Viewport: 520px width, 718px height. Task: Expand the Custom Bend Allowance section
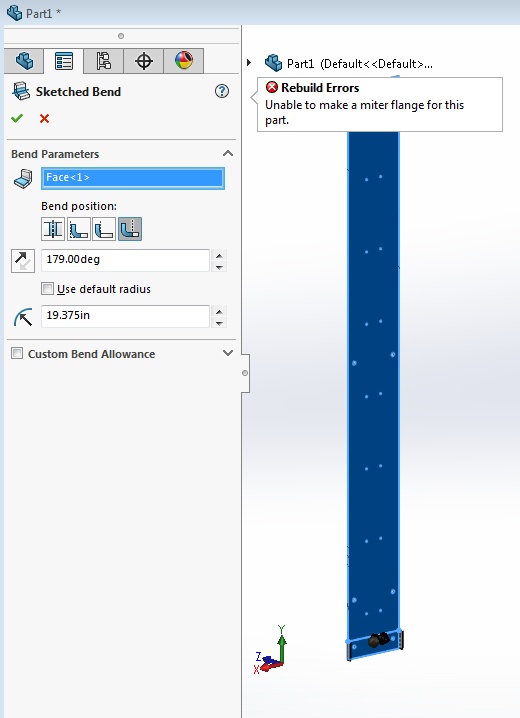coord(228,353)
